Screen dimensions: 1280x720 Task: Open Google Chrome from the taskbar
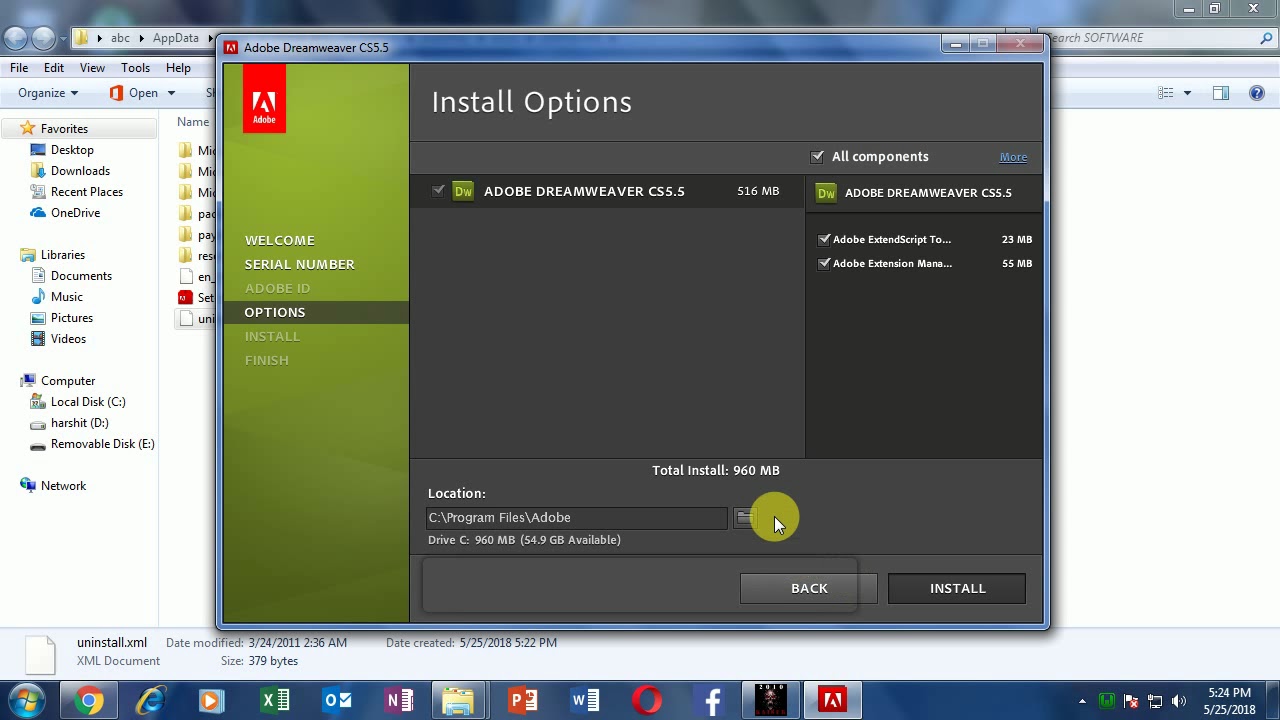click(89, 701)
